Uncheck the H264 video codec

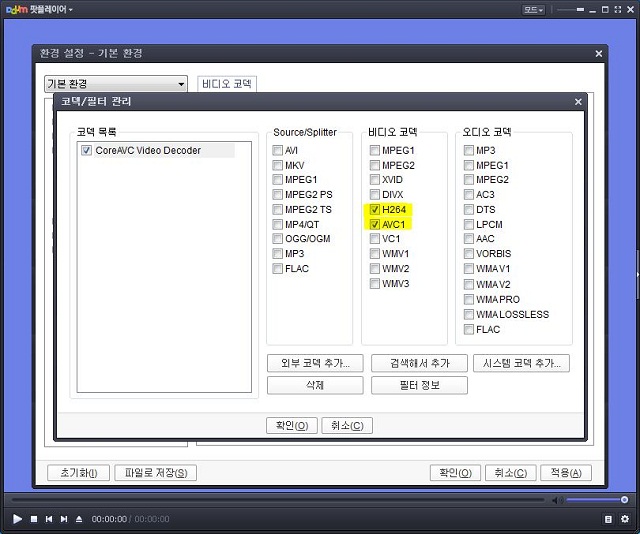tap(374, 209)
